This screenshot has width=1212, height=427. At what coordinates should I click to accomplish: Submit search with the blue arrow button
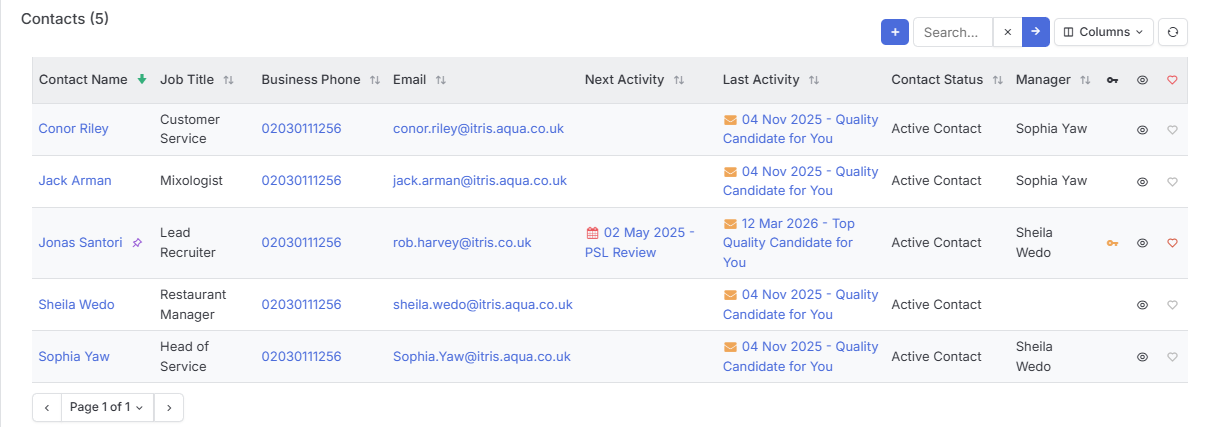tap(1035, 32)
